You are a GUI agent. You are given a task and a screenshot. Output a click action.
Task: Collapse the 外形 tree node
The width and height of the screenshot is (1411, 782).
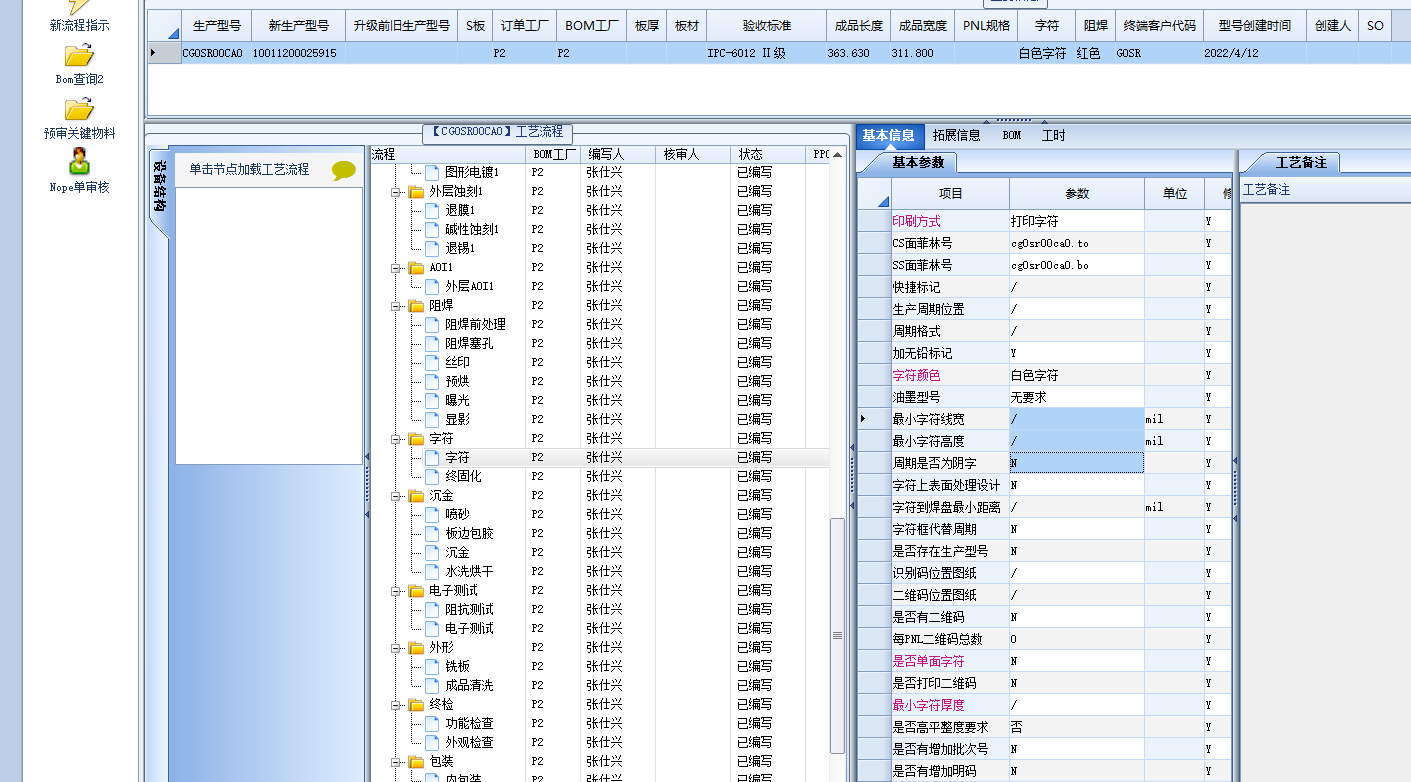pos(395,647)
